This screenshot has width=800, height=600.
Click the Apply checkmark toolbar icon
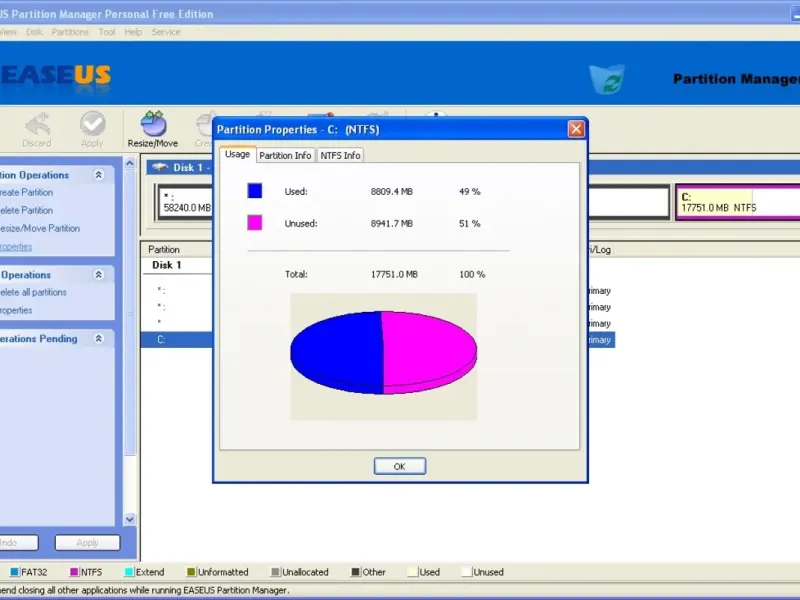click(92, 124)
